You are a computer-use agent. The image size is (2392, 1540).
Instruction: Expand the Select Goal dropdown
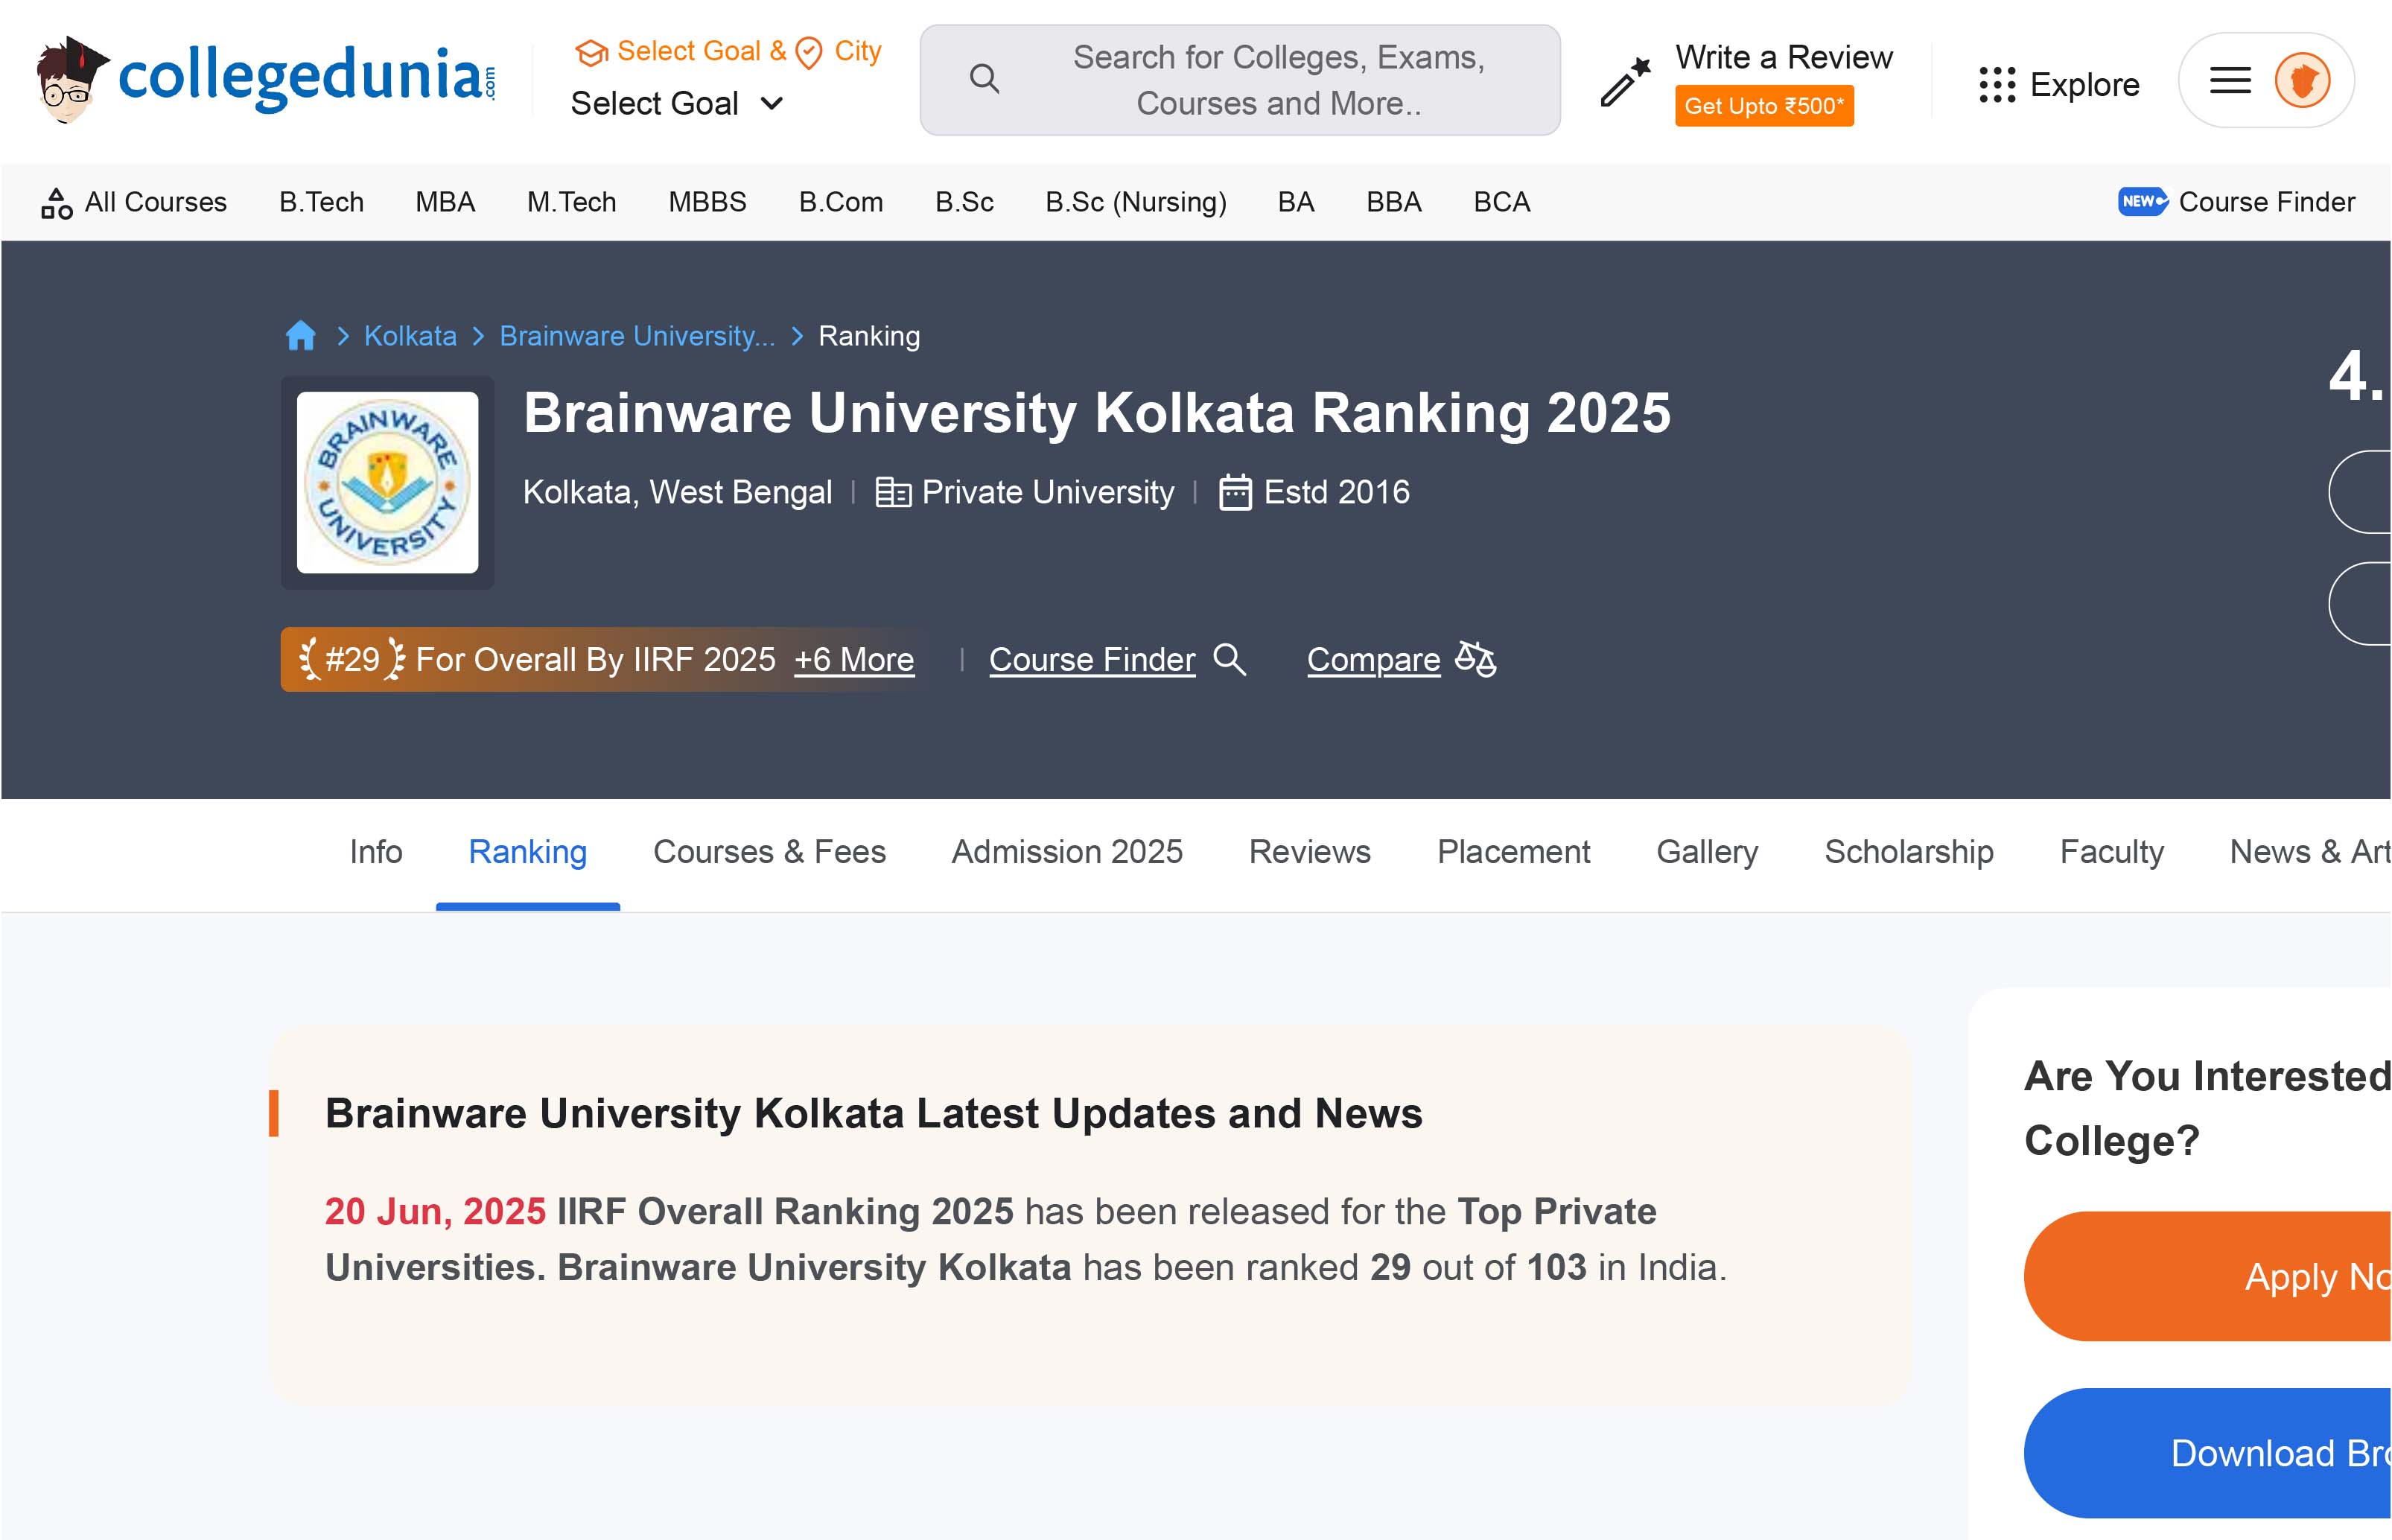coord(677,103)
